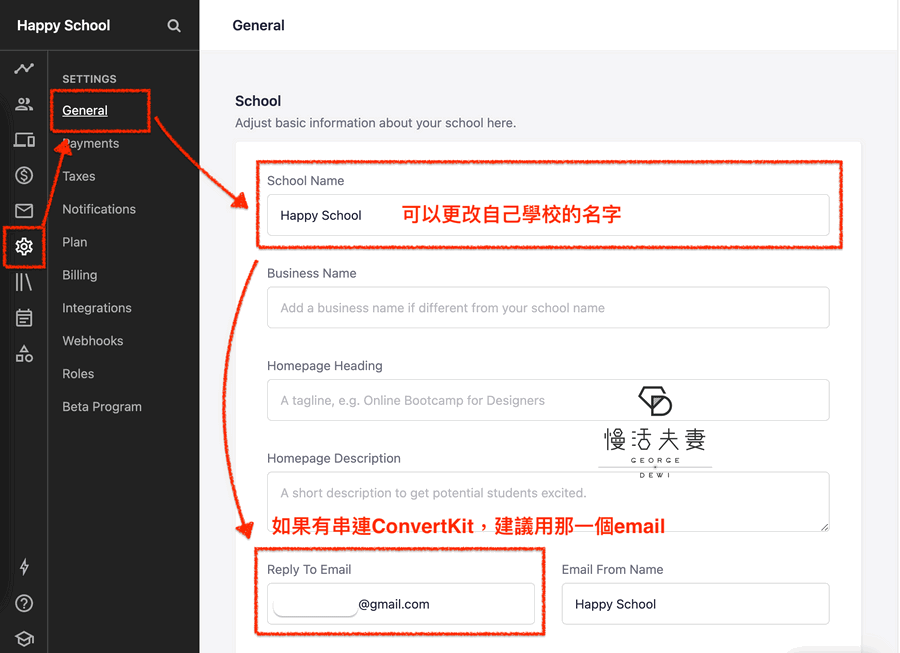Open the help question mark icon

[24, 603]
